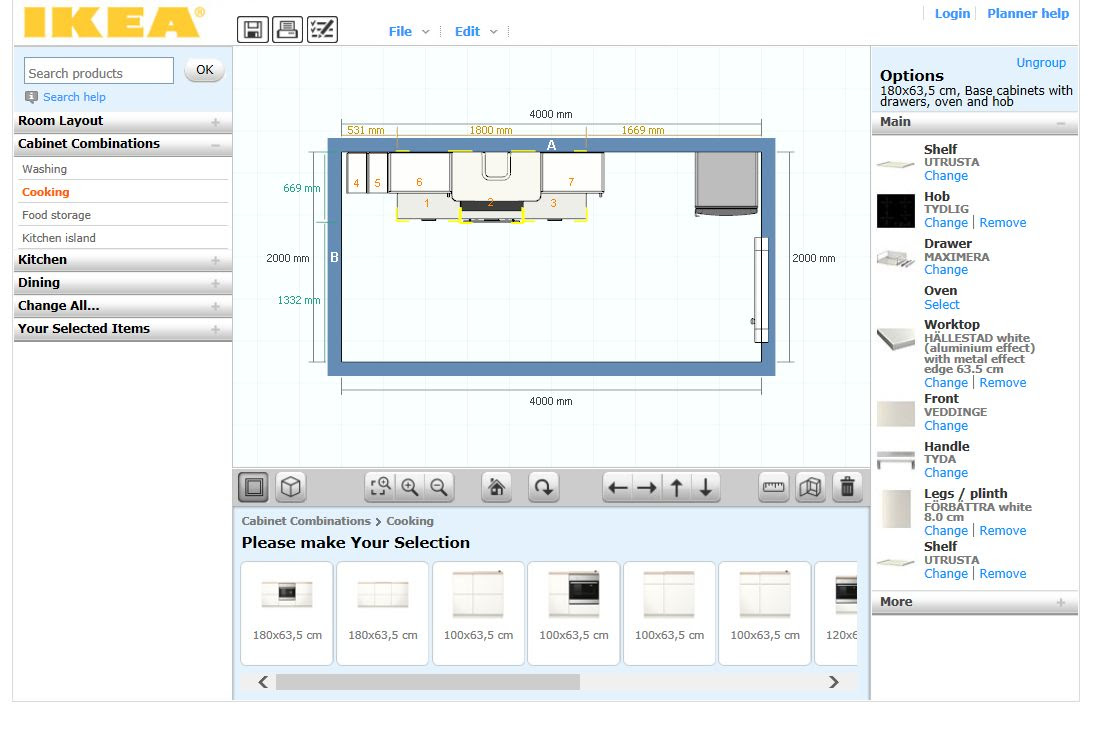This screenshot has height=742, width=1118.
Task: Click the Handle TYDA thumbnail
Action: click(896, 460)
